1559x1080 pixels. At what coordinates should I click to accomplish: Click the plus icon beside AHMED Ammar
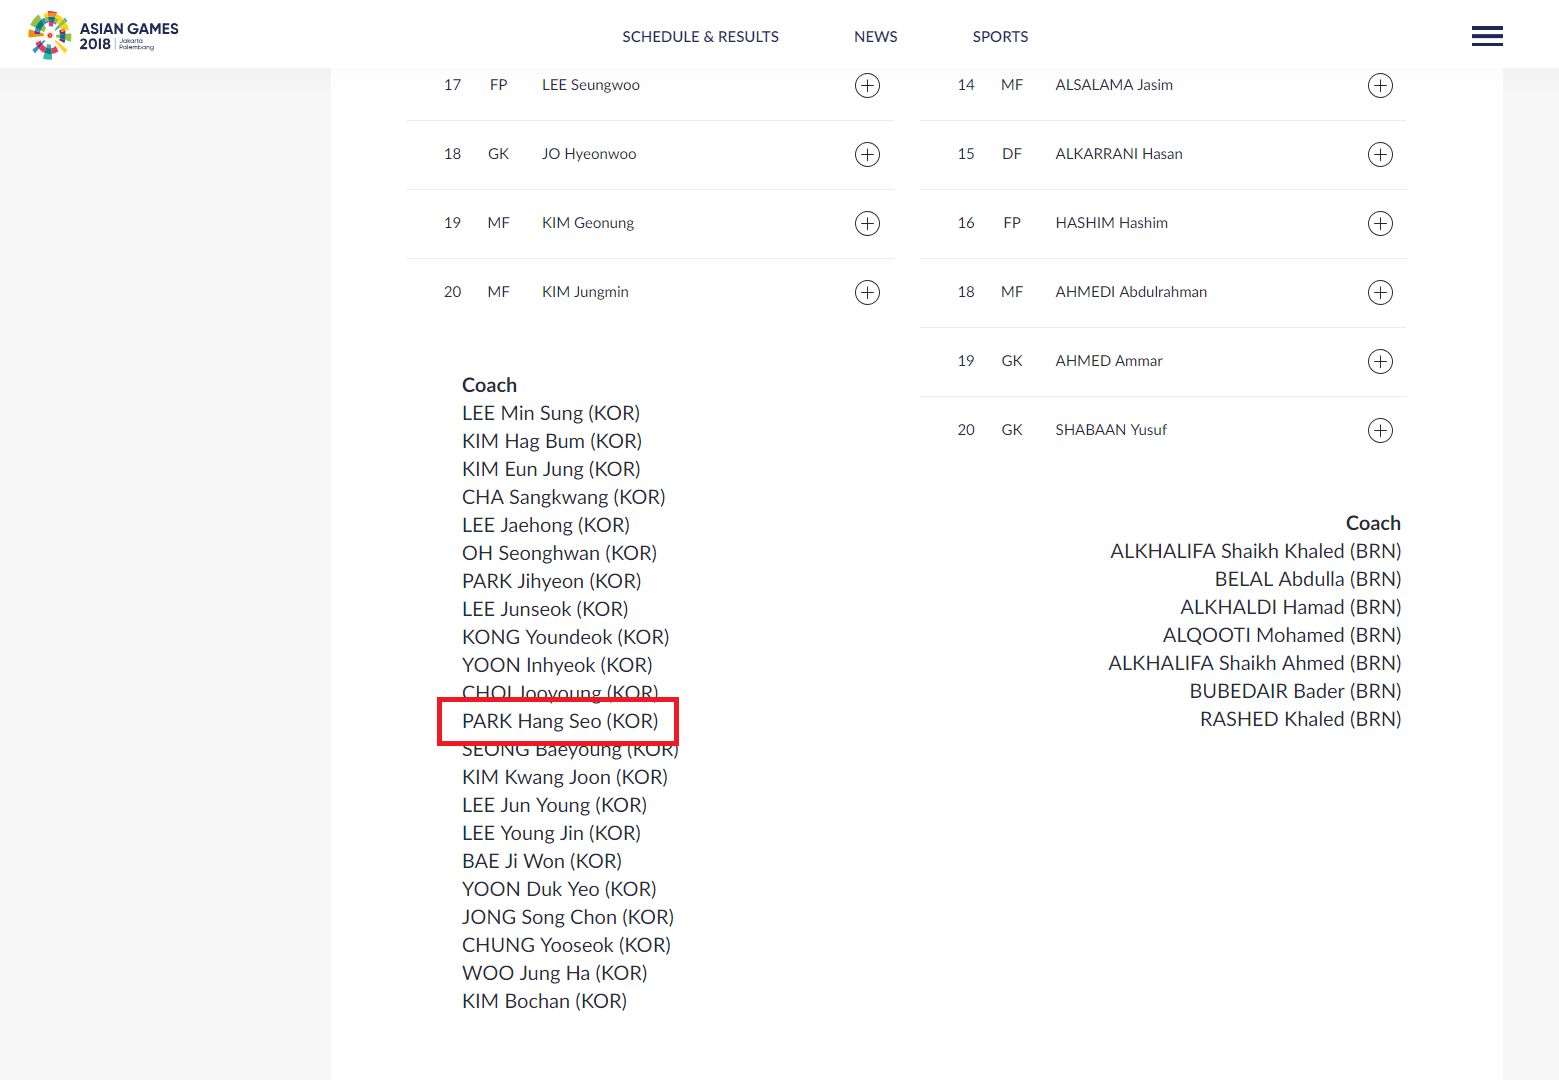pos(1380,361)
